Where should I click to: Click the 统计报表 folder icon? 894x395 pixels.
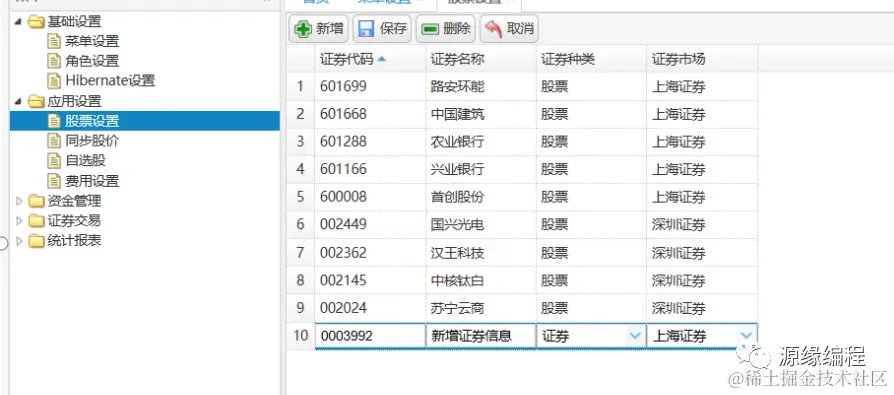[x=36, y=241]
